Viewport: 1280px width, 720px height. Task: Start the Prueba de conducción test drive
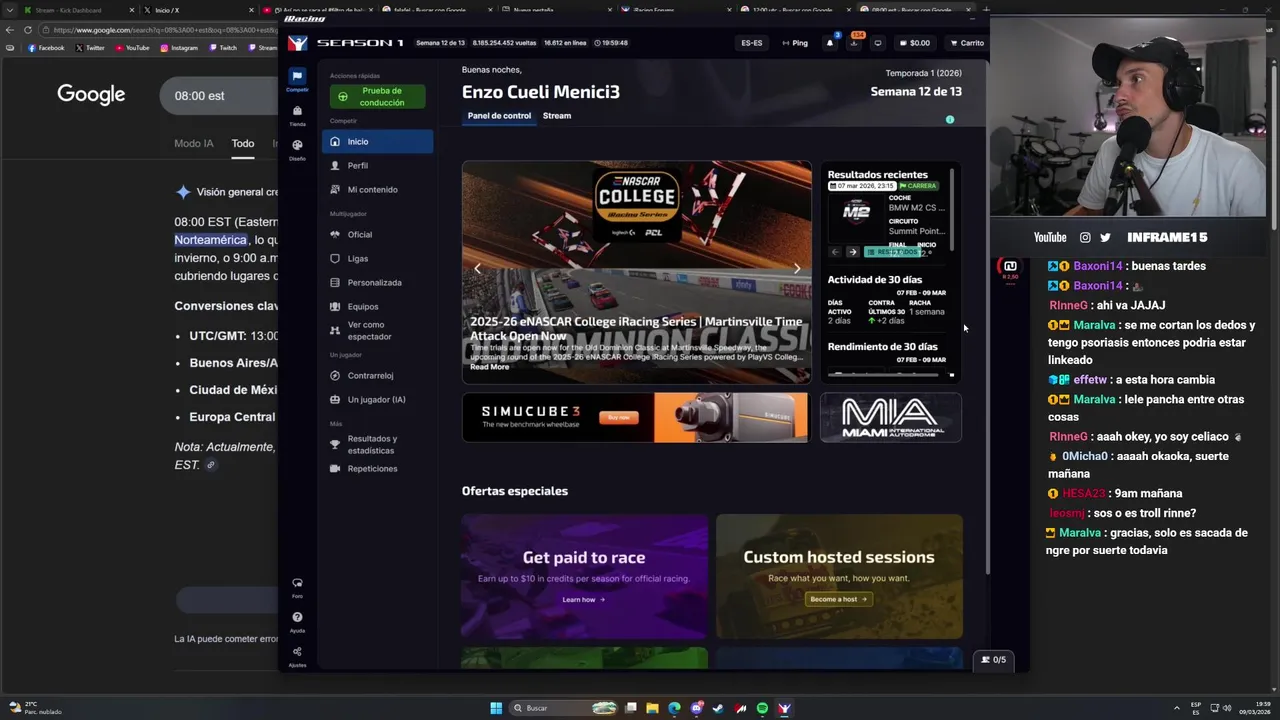[377, 97]
